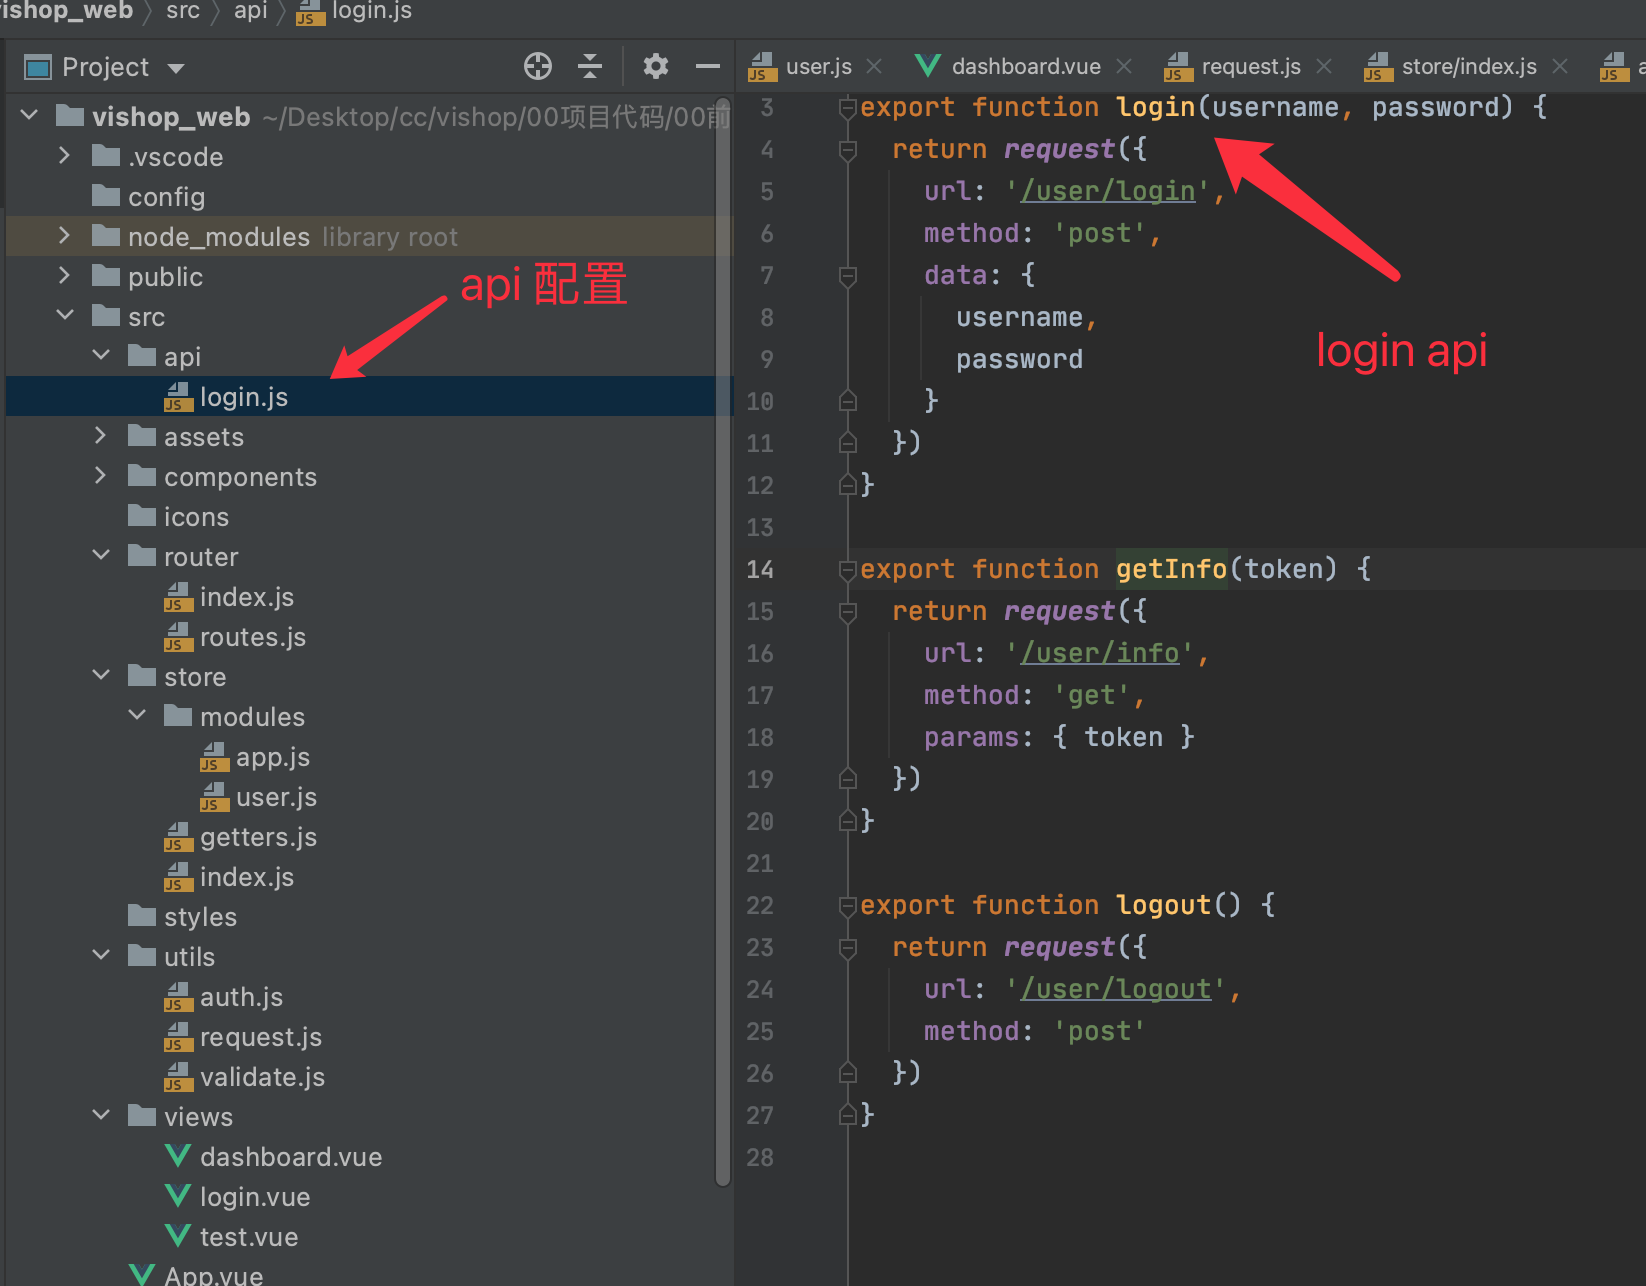This screenshot has height=1286, width=1646.
Task: Click the getInfo function name
Action: pyautogui.click(x=1171, y=569)
